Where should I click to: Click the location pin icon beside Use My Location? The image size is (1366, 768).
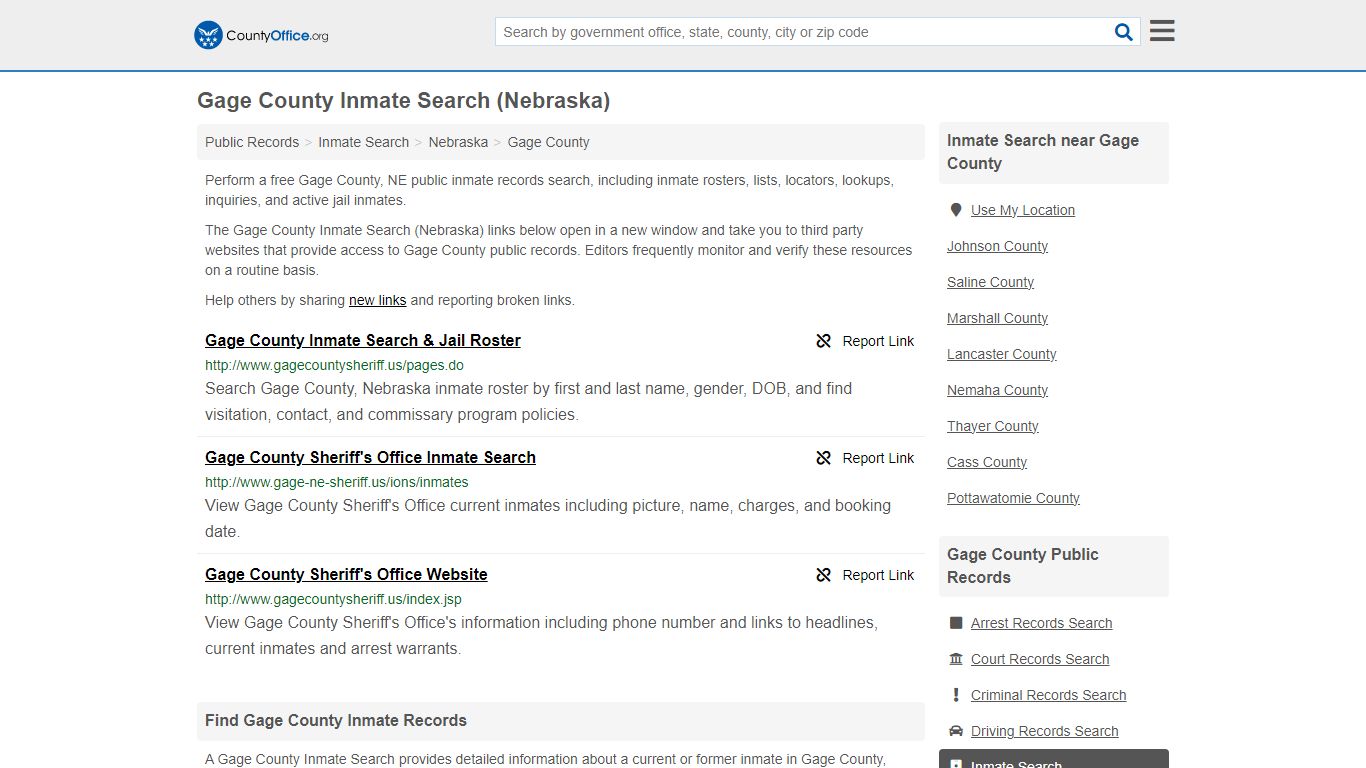(956, 210)
